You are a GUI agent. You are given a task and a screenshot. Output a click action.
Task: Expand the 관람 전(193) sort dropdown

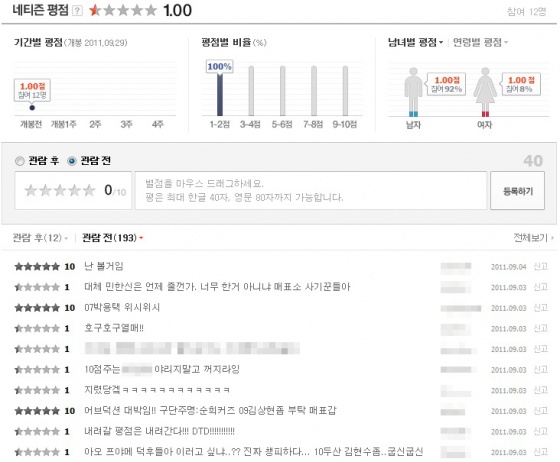(112, 238)
